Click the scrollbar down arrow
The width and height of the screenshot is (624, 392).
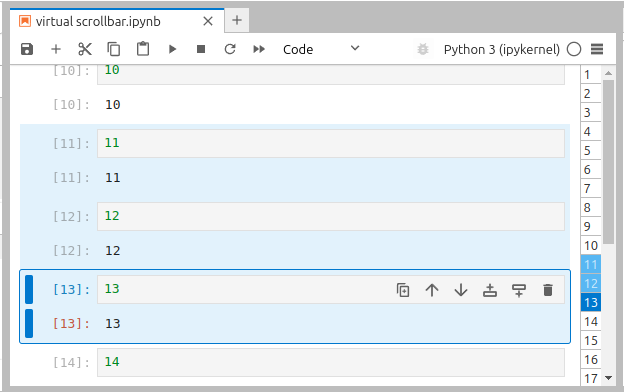point(608,378)
